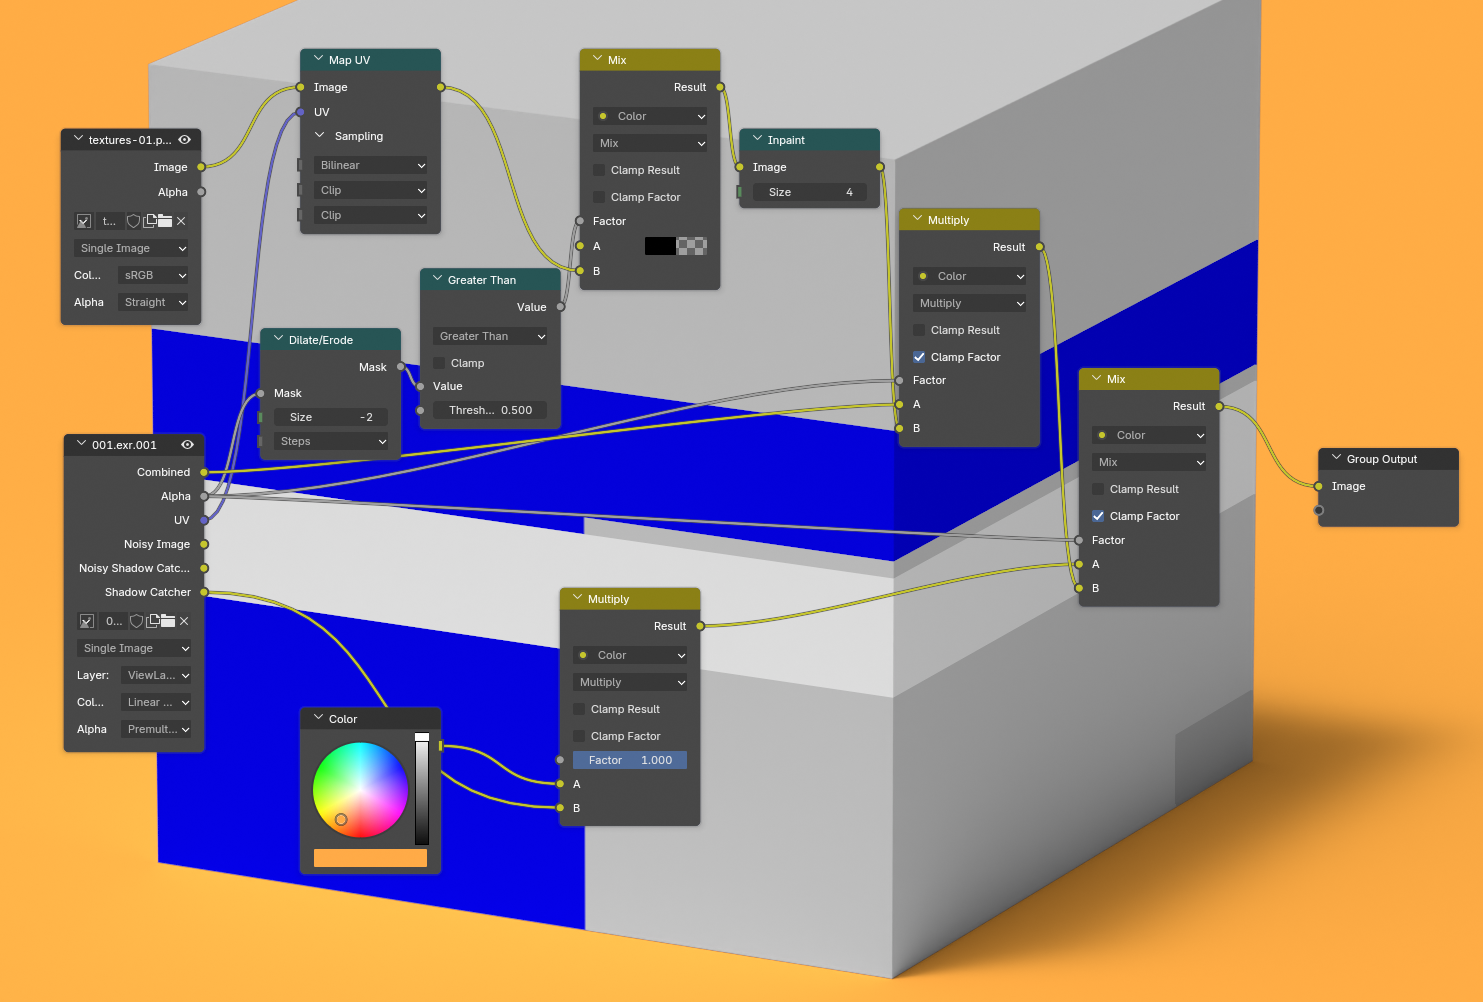Click black color swatch on Mix A input
This screenshot has width=1483, height=1002.
[x=660, y=246]
